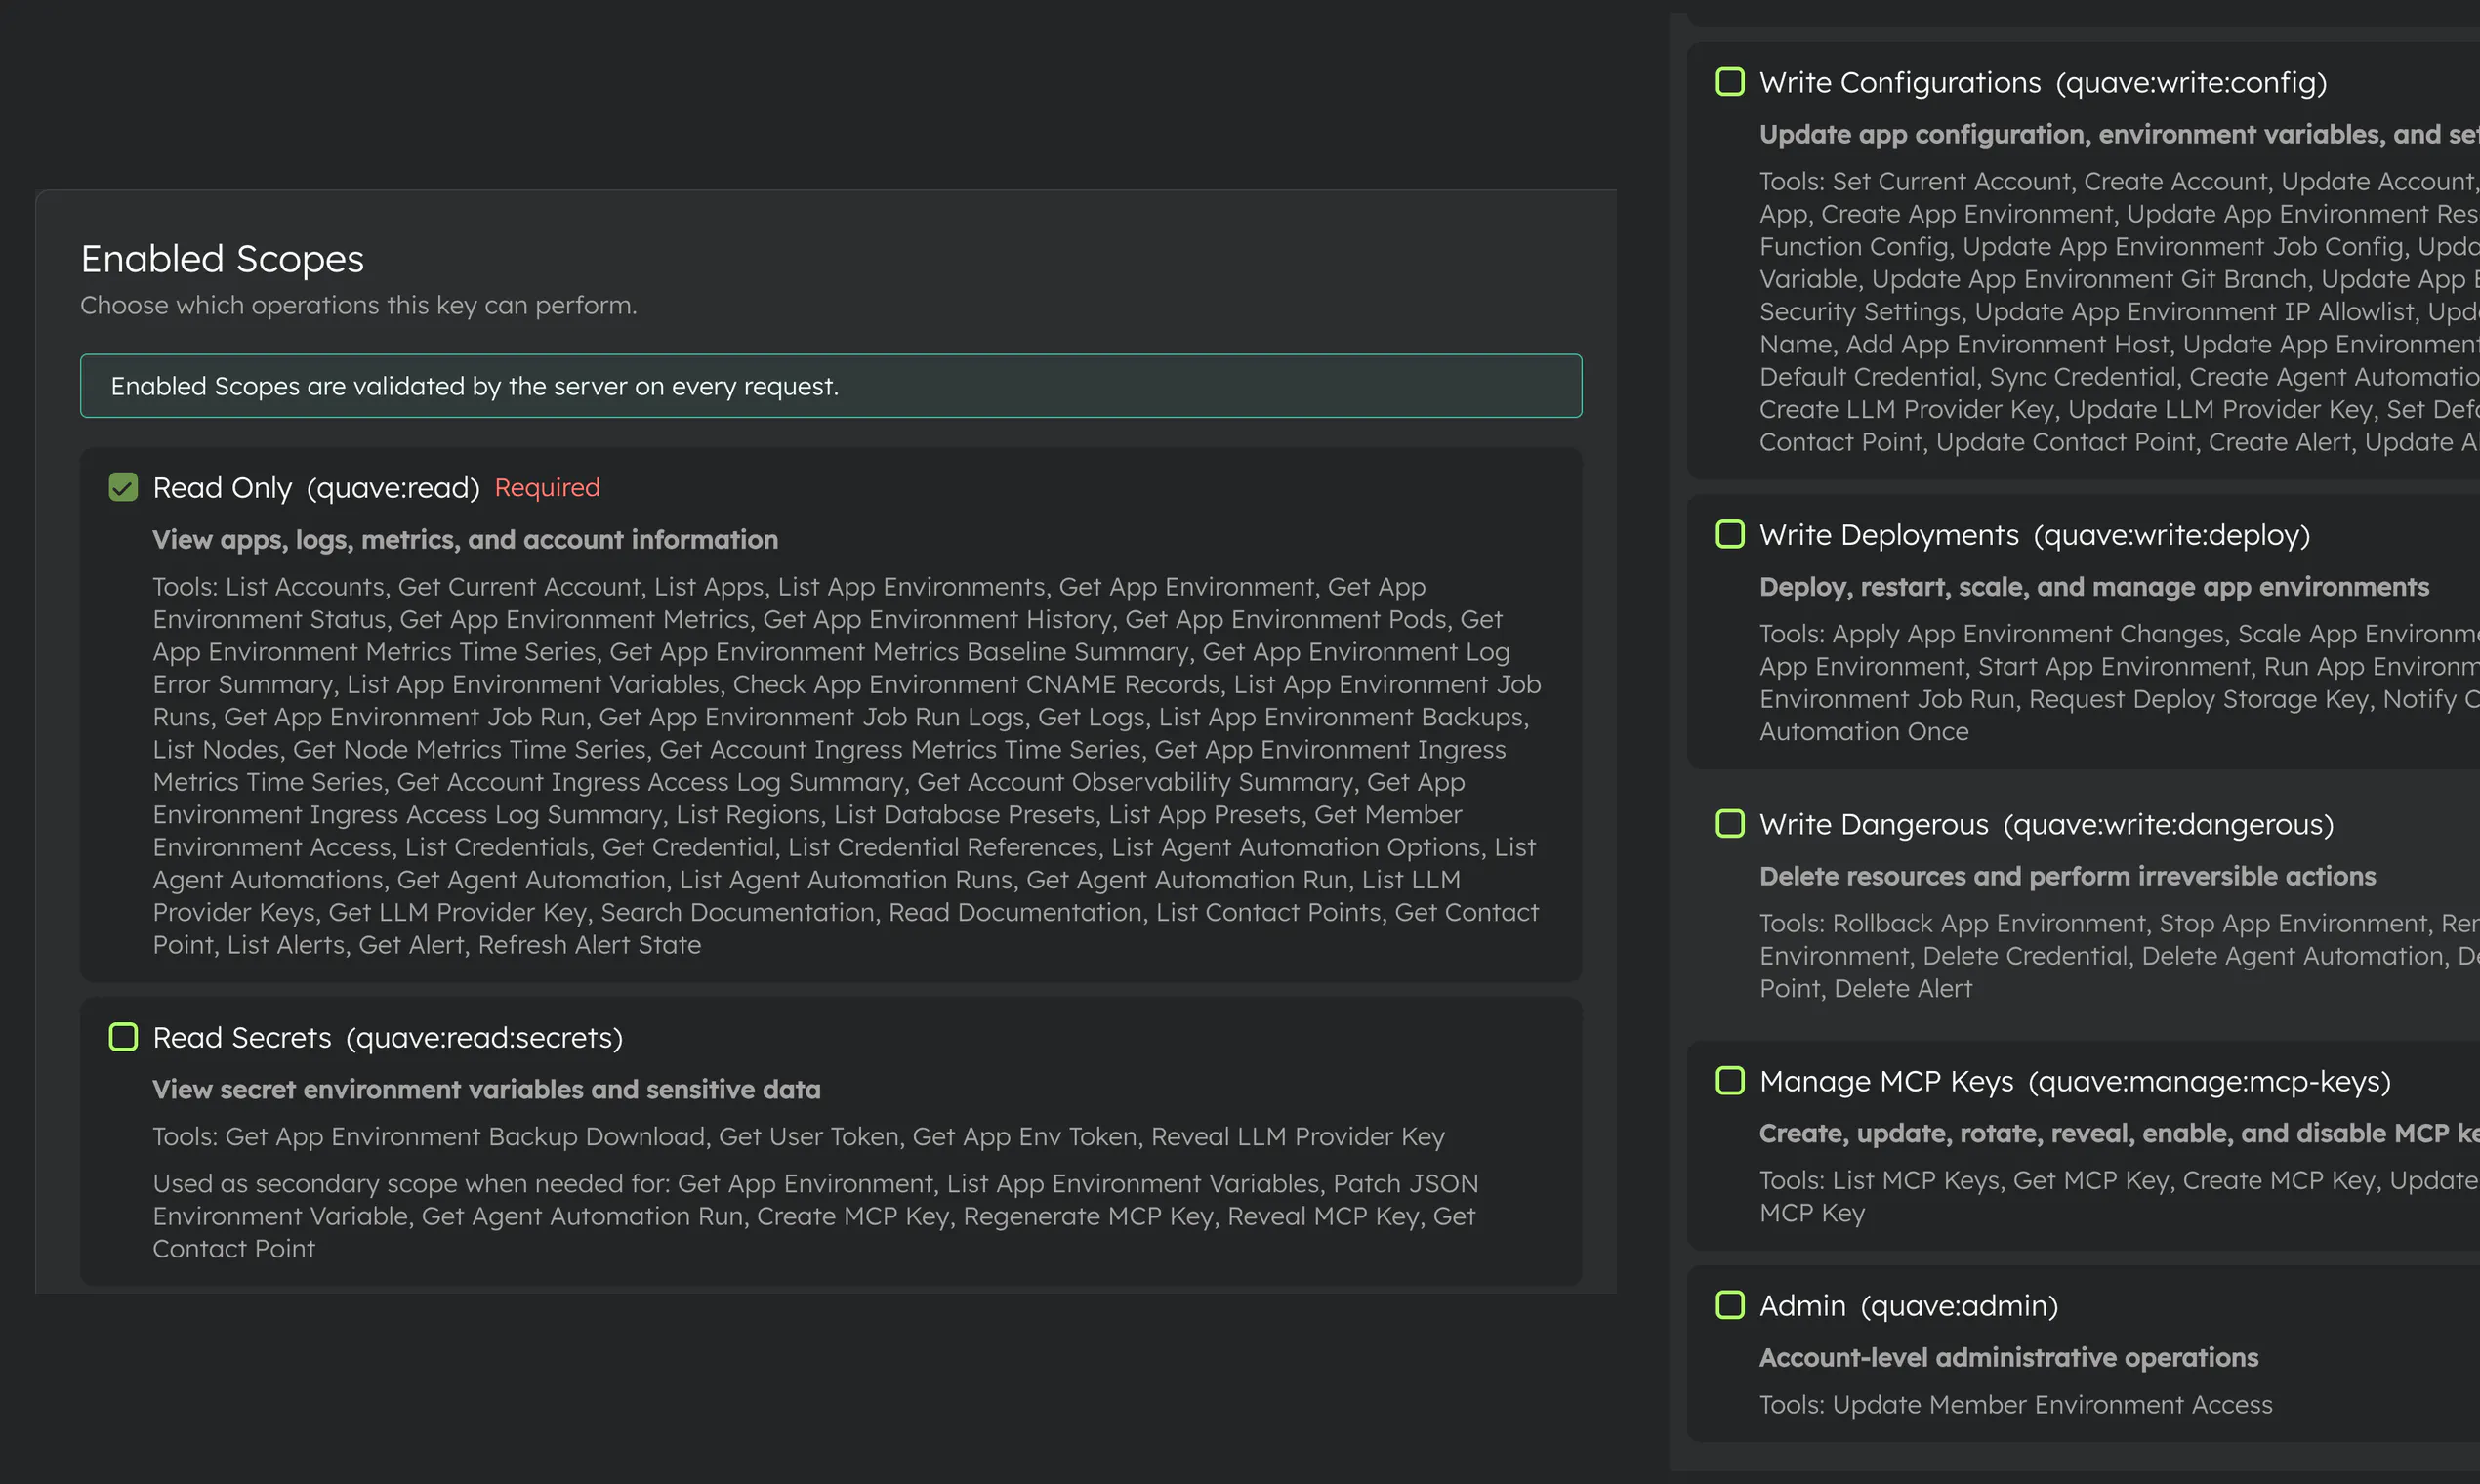Click 'Account-level administrative operations' description

click(2008, 1357)
